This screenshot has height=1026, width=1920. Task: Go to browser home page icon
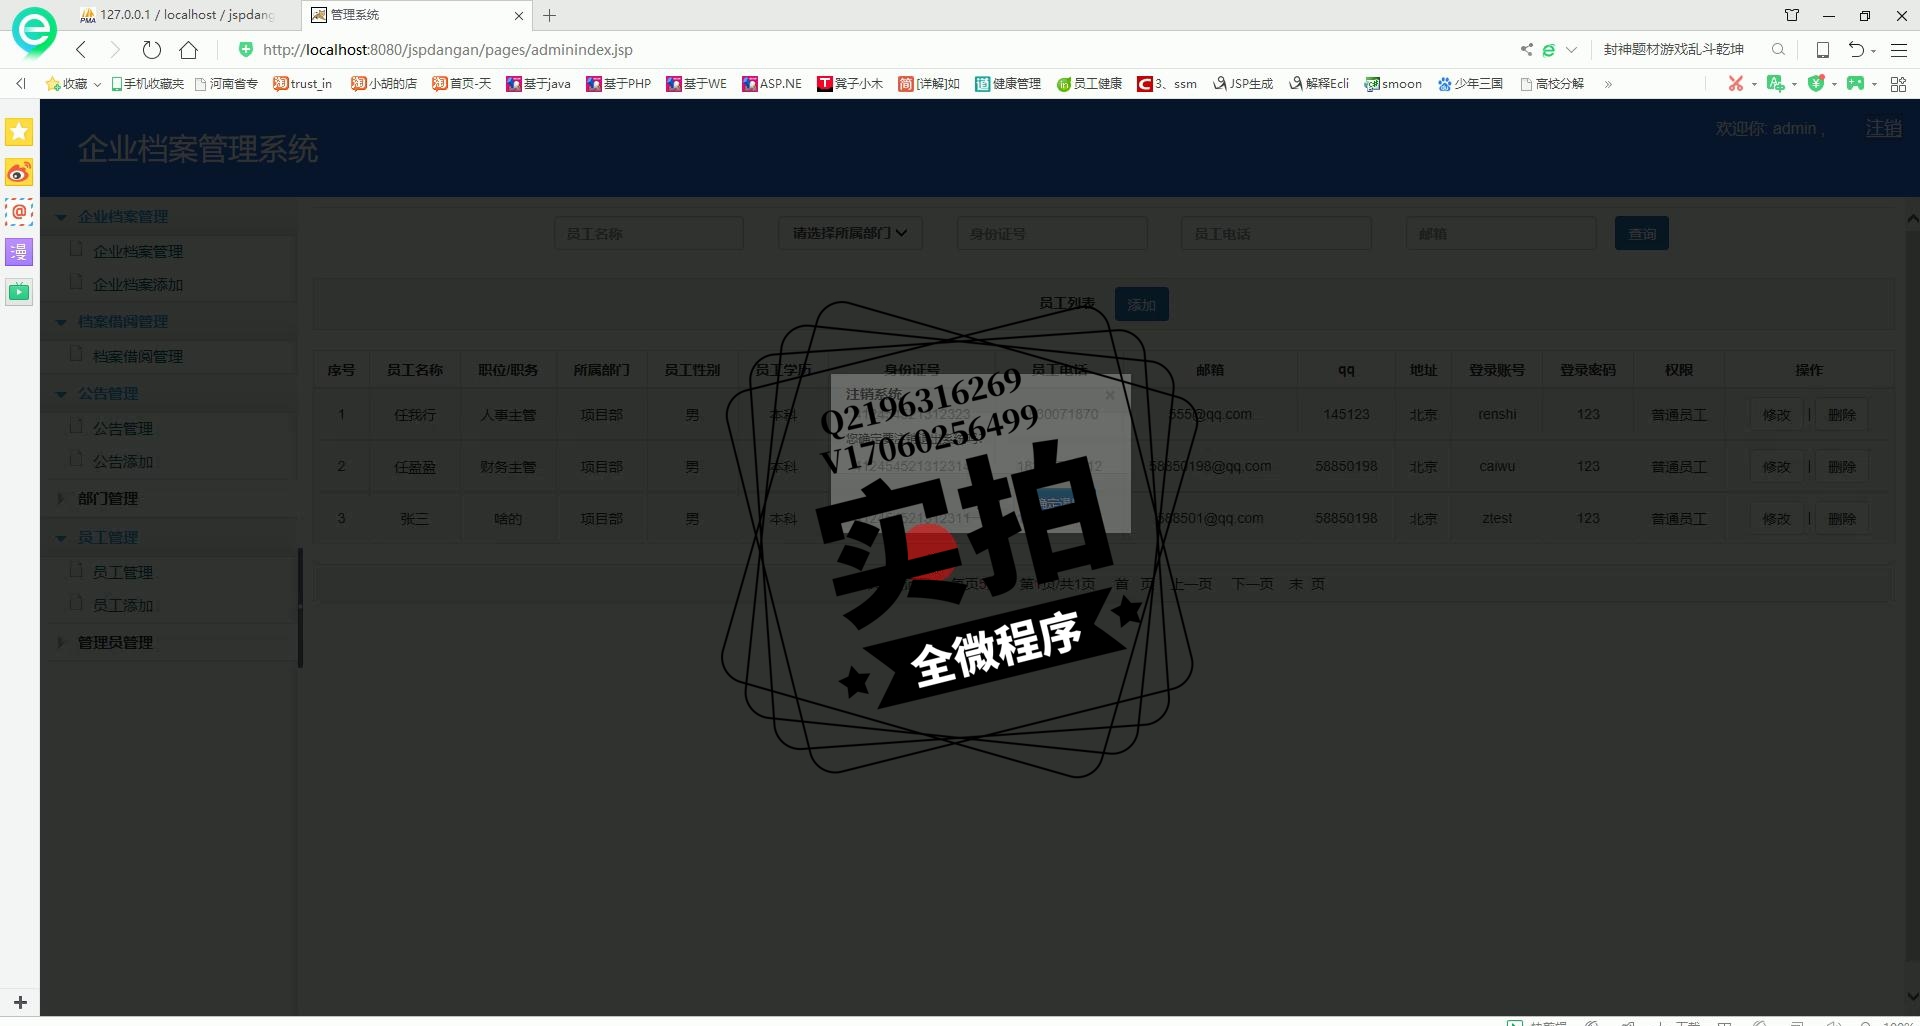coord(188,49)
